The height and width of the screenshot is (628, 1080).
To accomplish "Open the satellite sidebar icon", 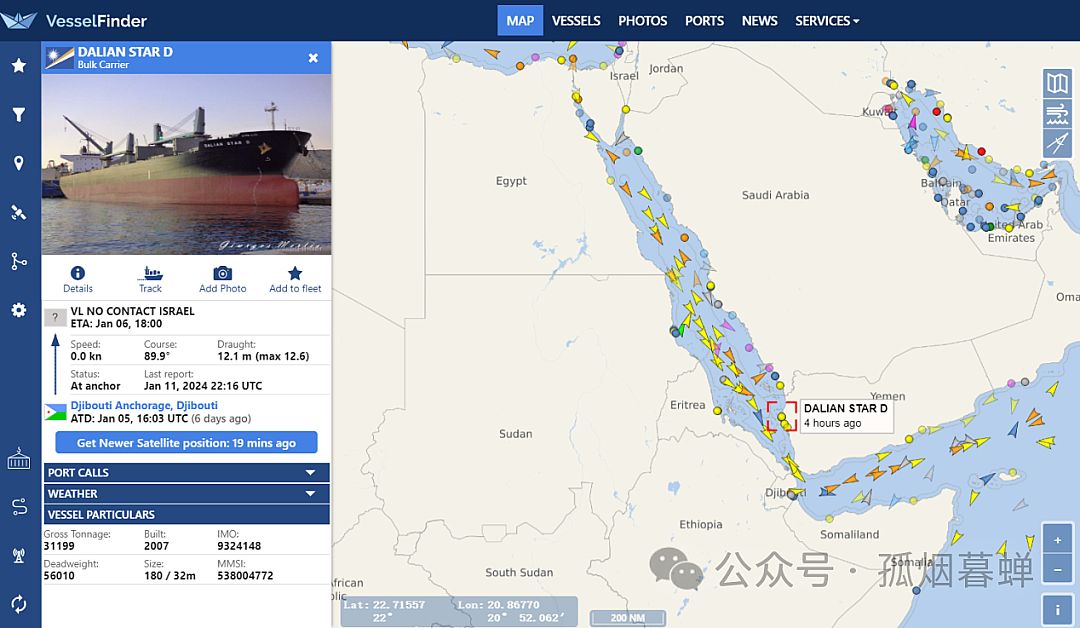I will (x=19, y=212).
